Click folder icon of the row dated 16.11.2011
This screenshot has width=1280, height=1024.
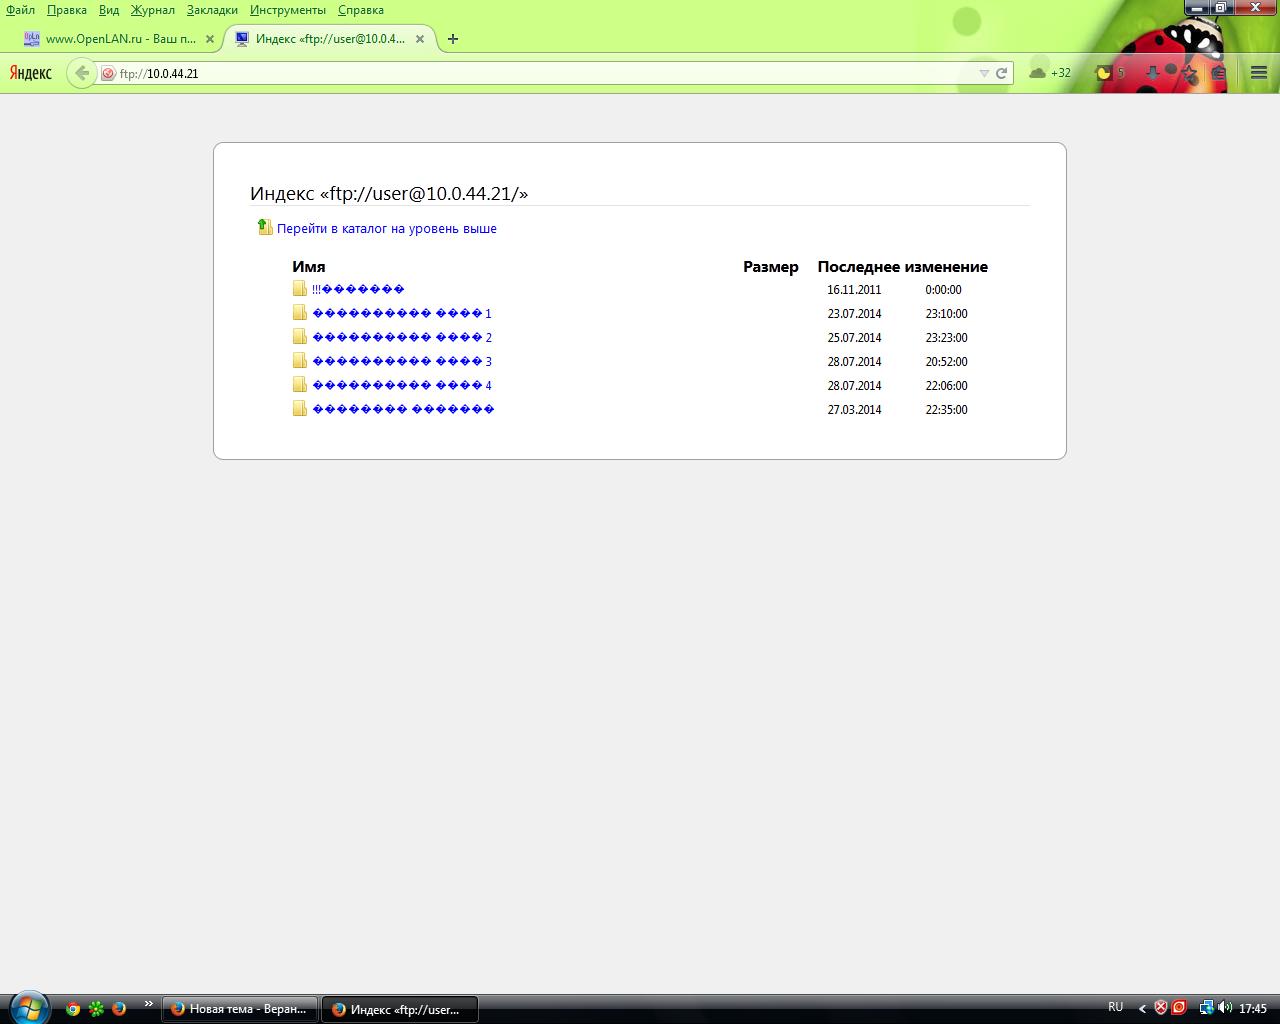pos(300,288)
